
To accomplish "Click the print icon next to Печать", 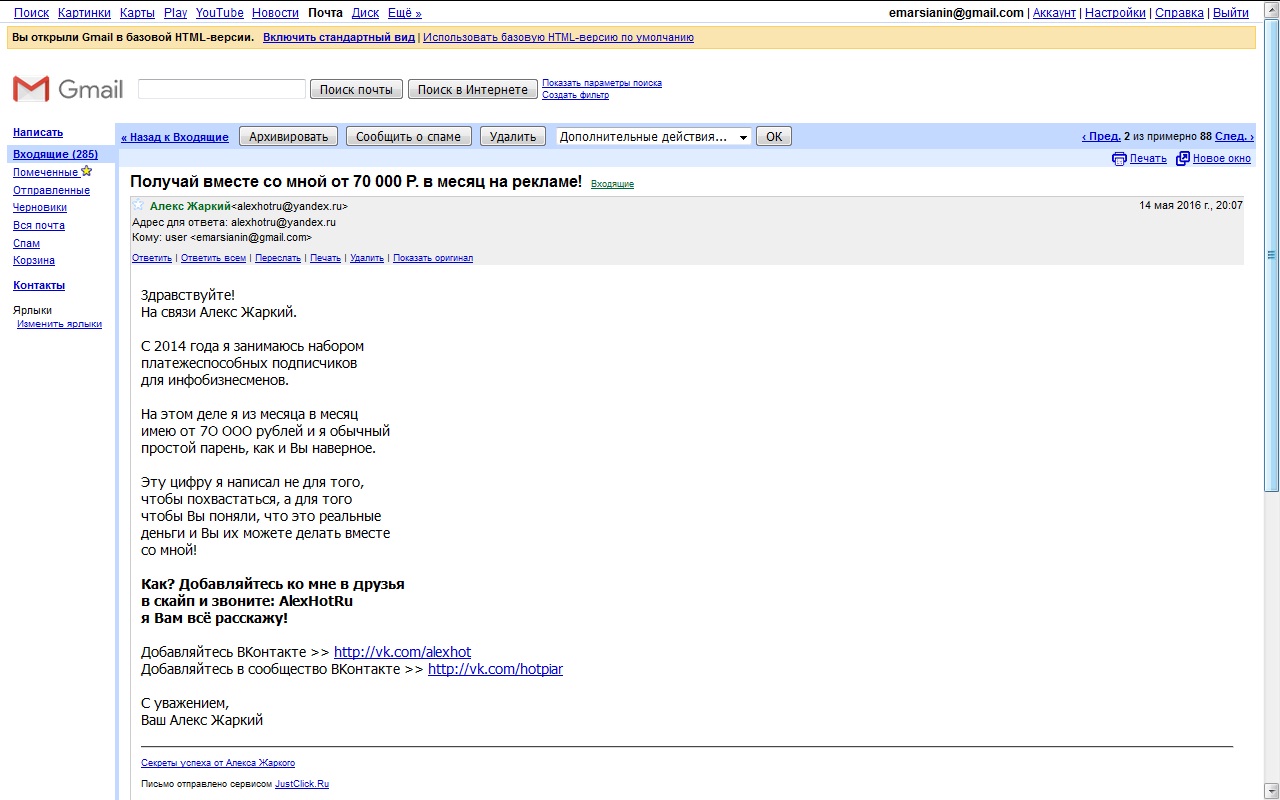I will [1119, 158].
